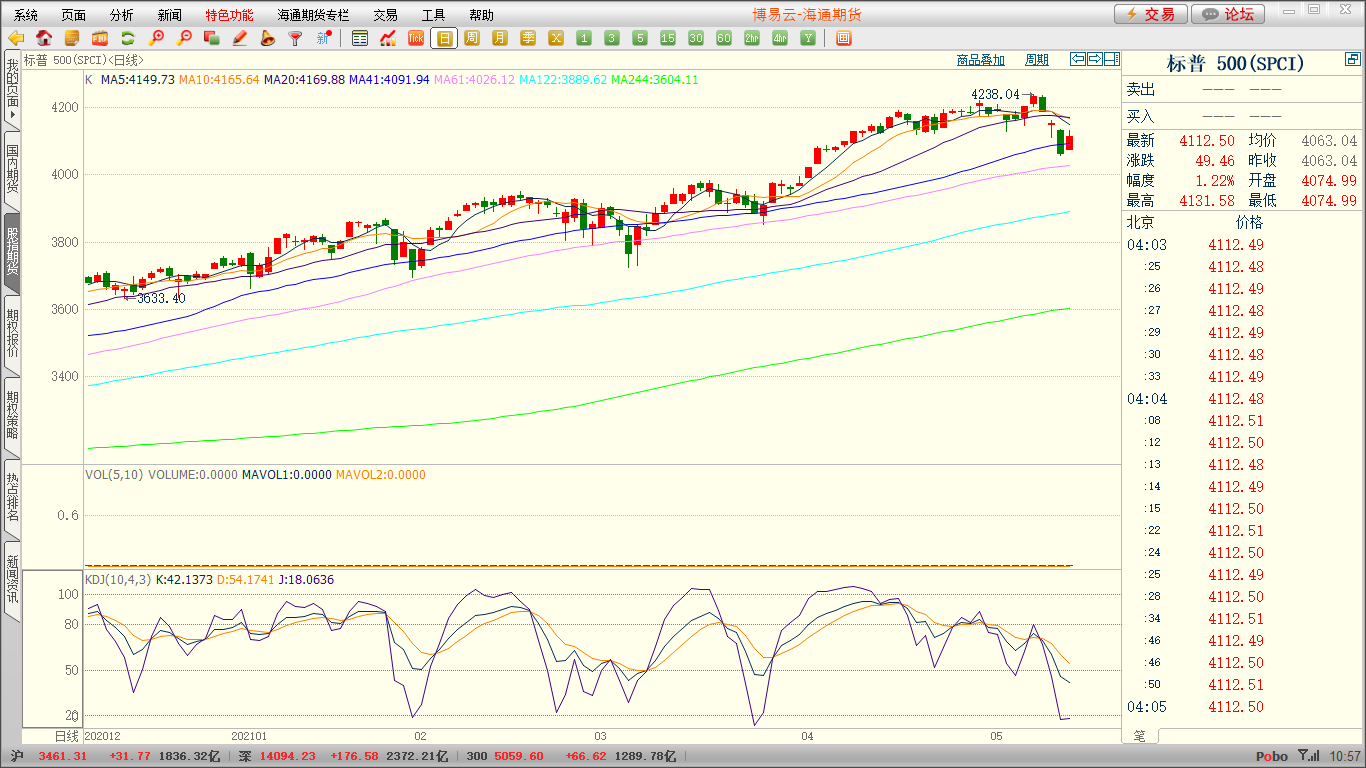Viewport: 1366px width, 768px height.
Task: Open the 期权策略 side tab
Action: 12,416
